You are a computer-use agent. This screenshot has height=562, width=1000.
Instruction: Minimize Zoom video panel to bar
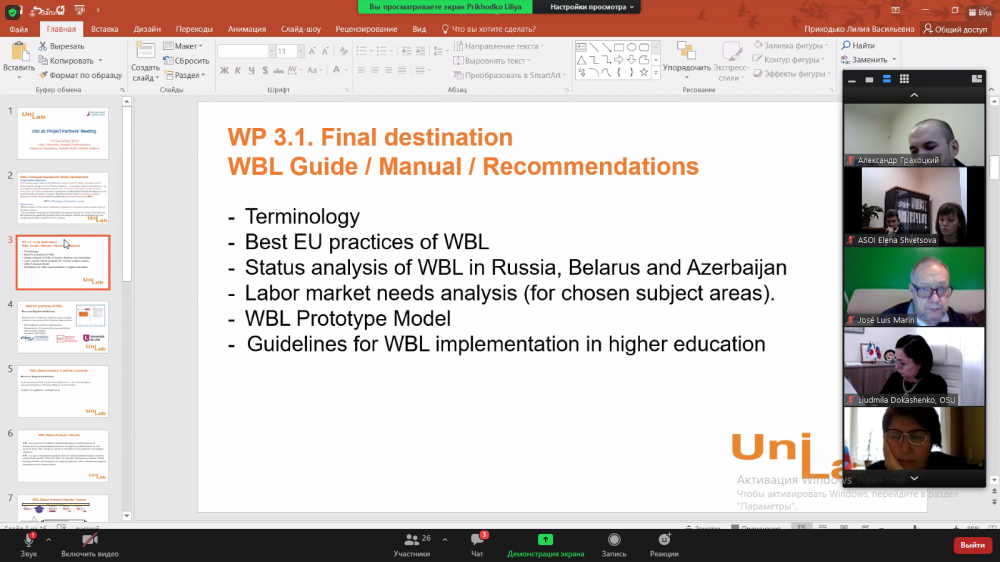[x=851, y=79]
